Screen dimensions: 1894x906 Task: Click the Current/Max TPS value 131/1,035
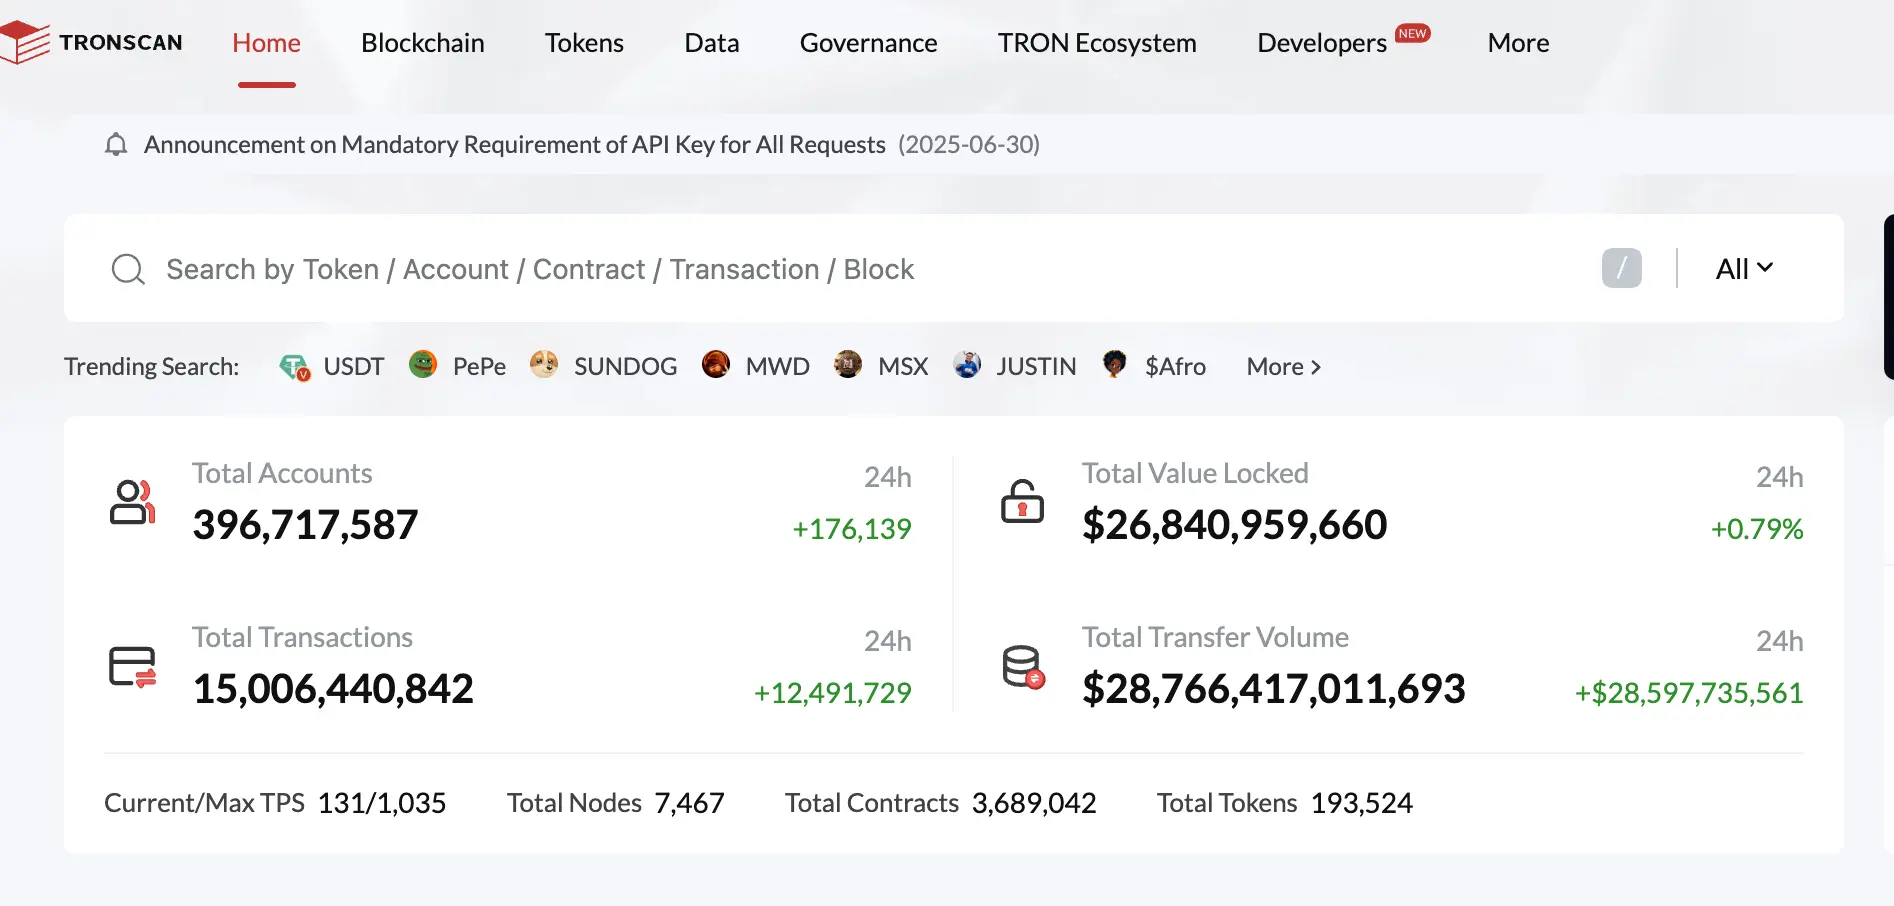[382, 803]
